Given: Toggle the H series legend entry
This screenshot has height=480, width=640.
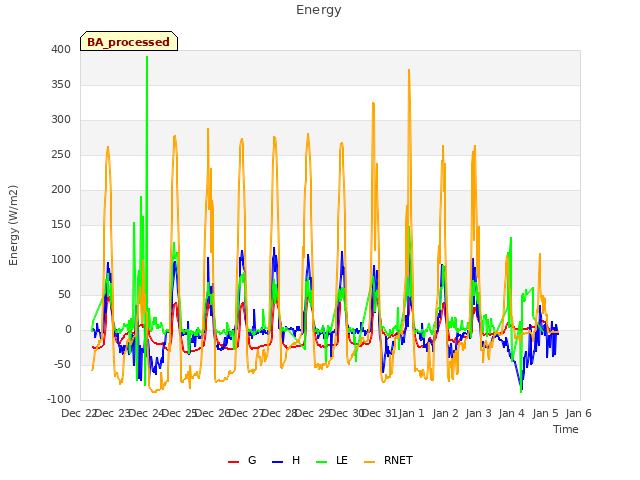Looking at the screenshot, I should click(x=286, y=460).
